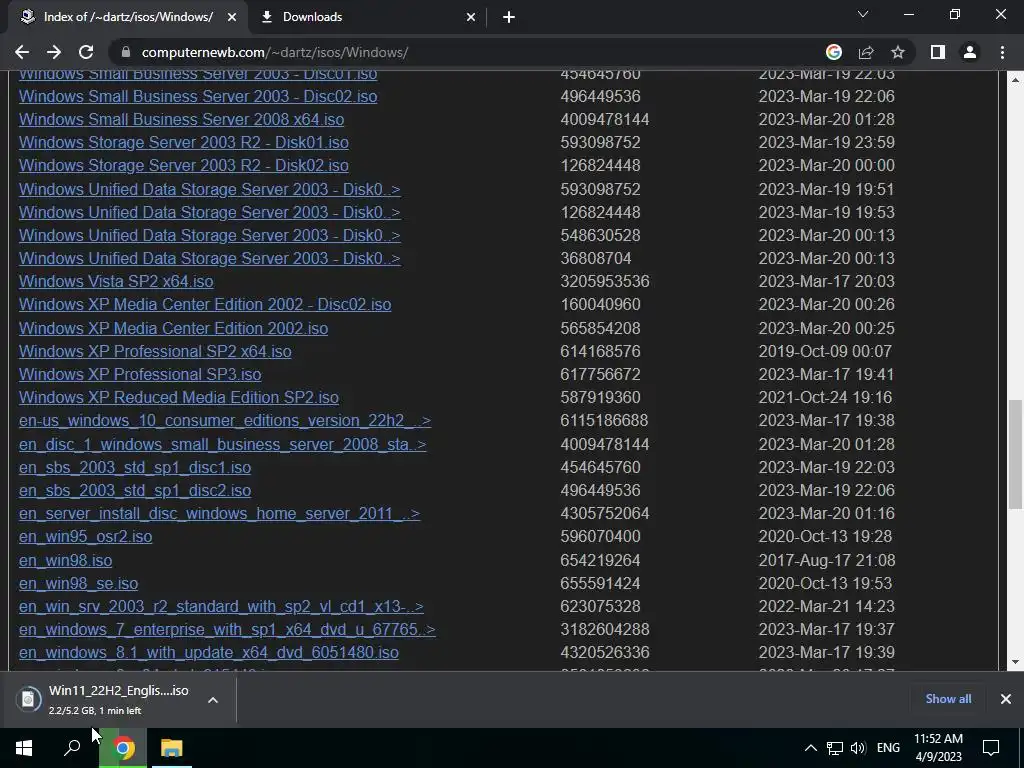The image size is (1024, 768).
Task: Click Chrome in the taskbar
Action: tap(123, 748)
